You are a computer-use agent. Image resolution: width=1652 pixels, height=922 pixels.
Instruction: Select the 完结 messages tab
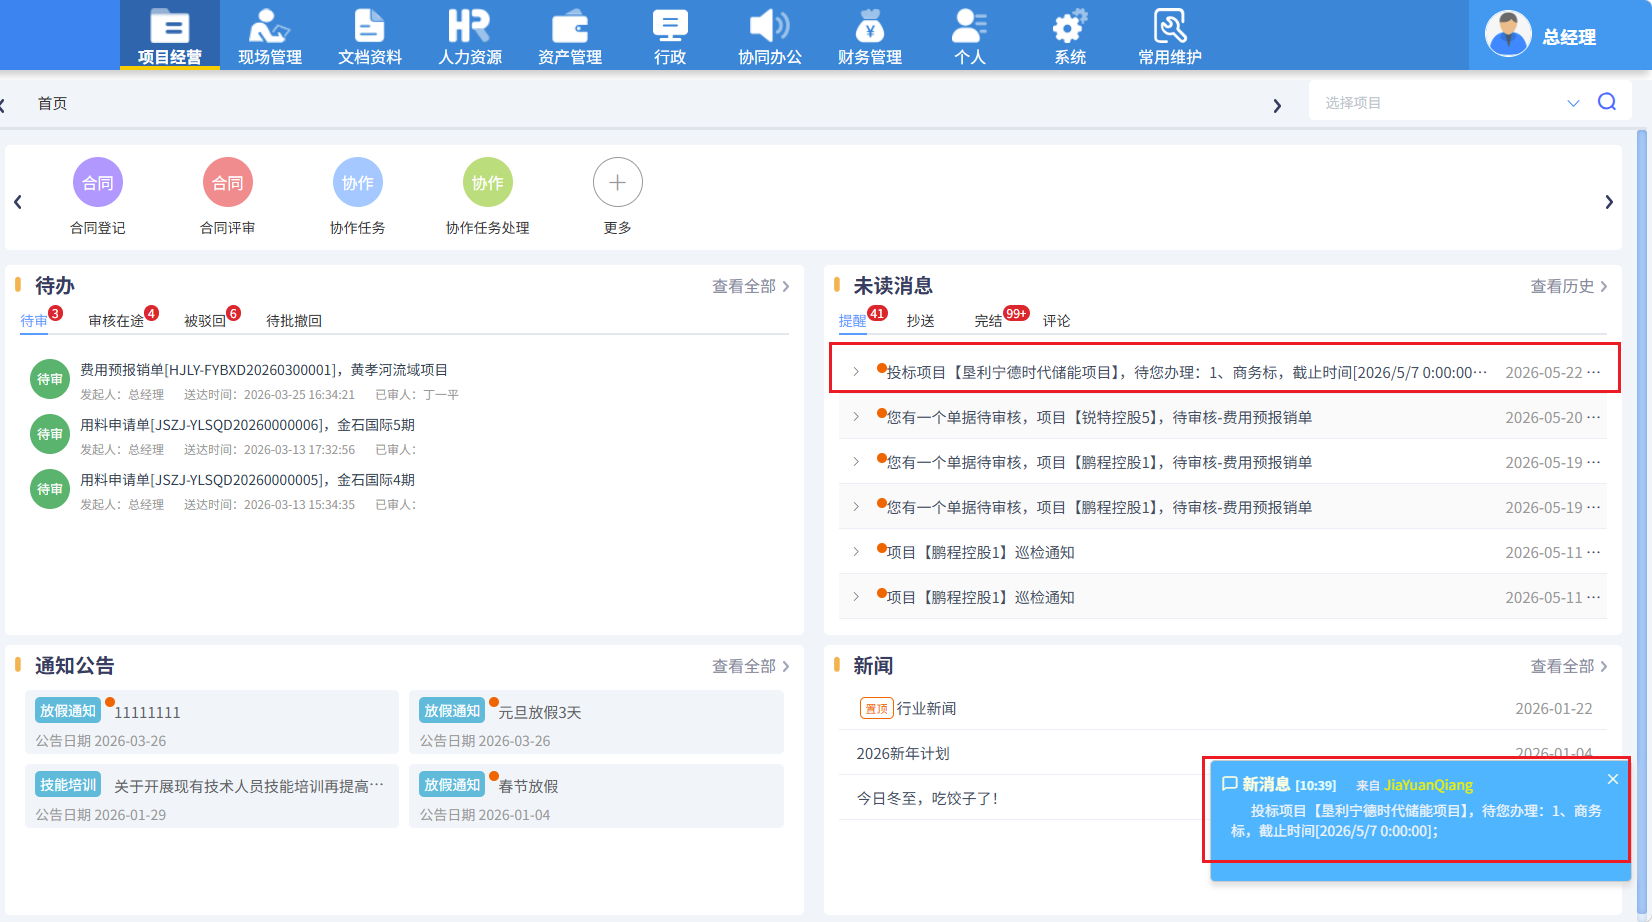[989, 321]
